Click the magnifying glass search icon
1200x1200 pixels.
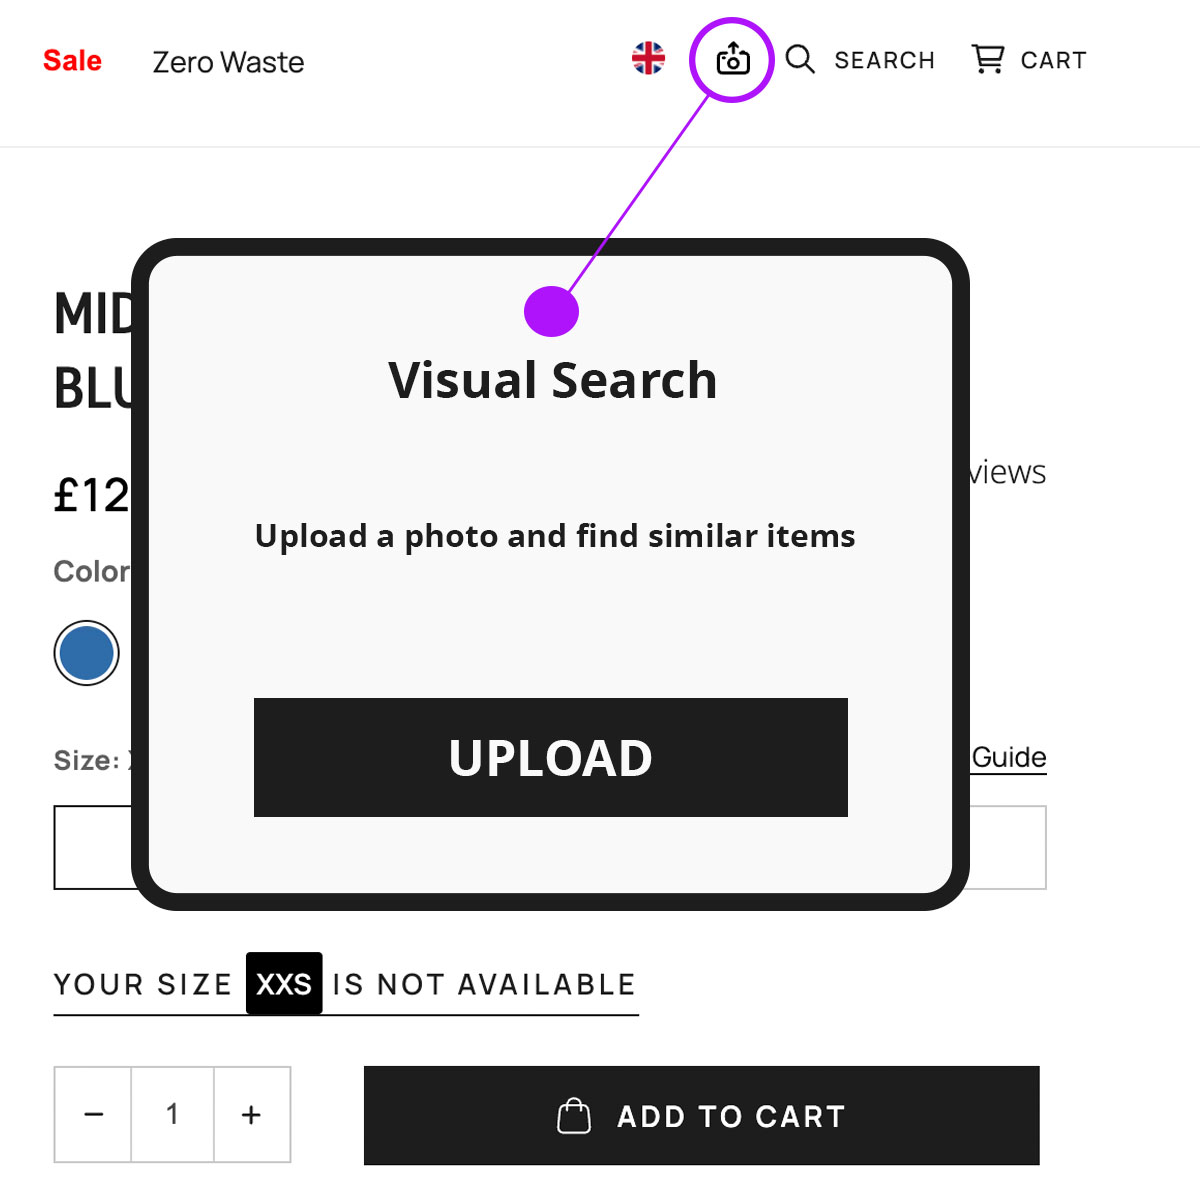tap(800, 59)
